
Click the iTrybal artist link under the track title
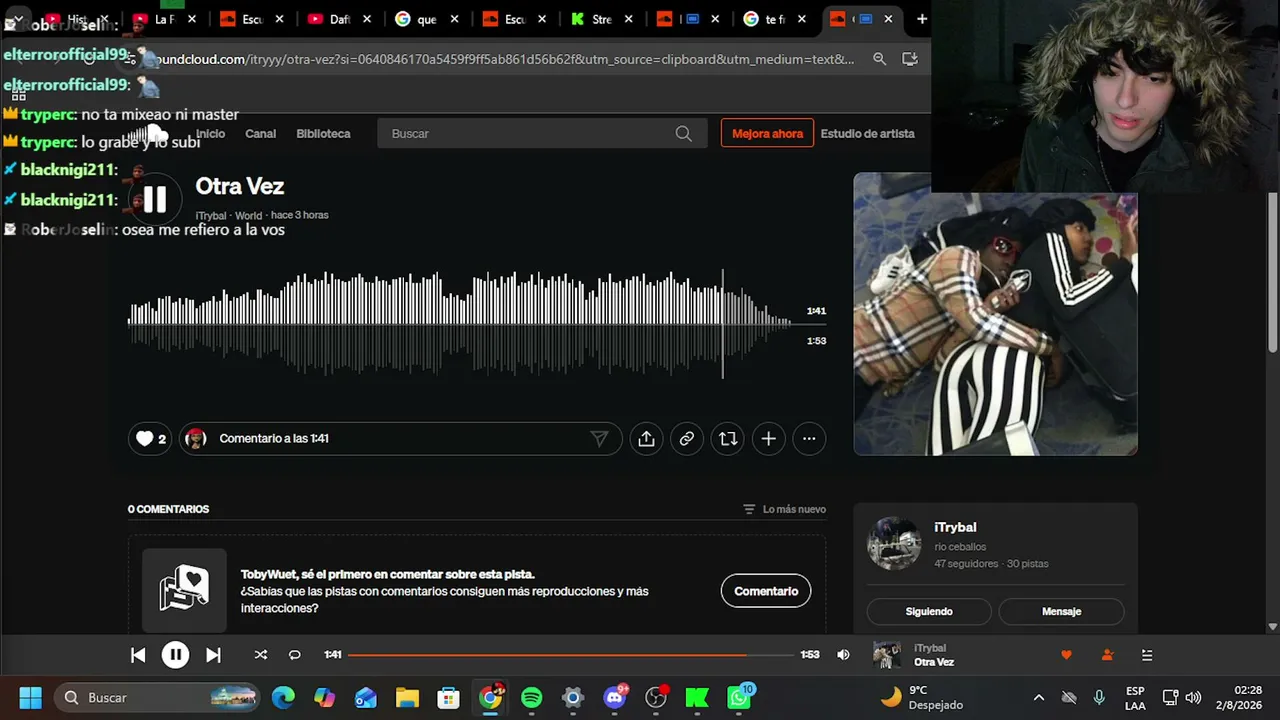[211, 215]
